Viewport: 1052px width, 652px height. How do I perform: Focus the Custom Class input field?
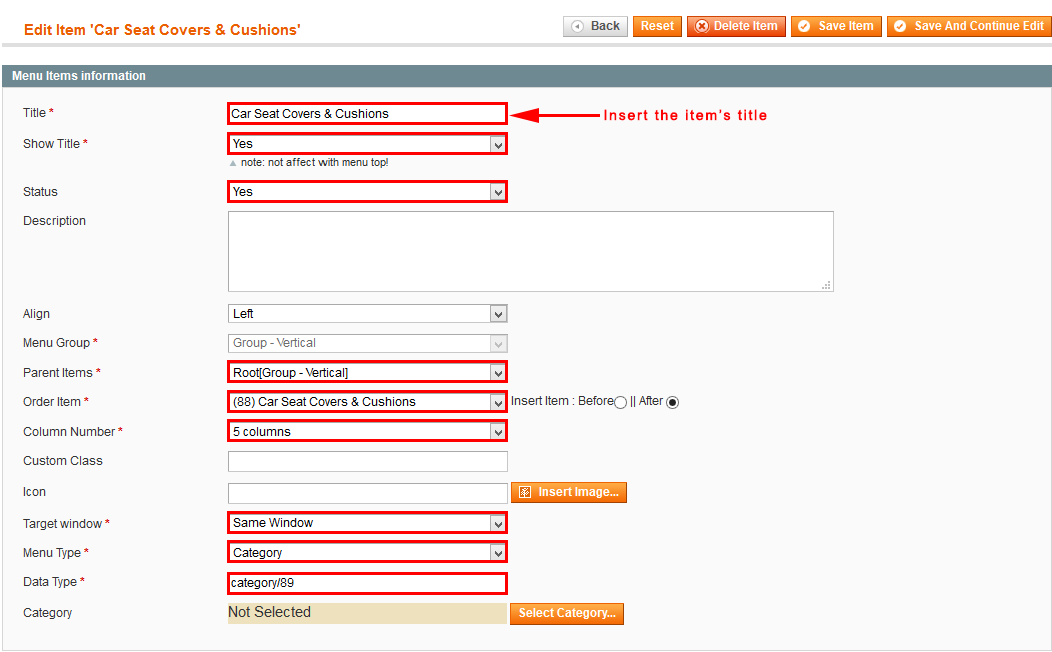point(368,461)
